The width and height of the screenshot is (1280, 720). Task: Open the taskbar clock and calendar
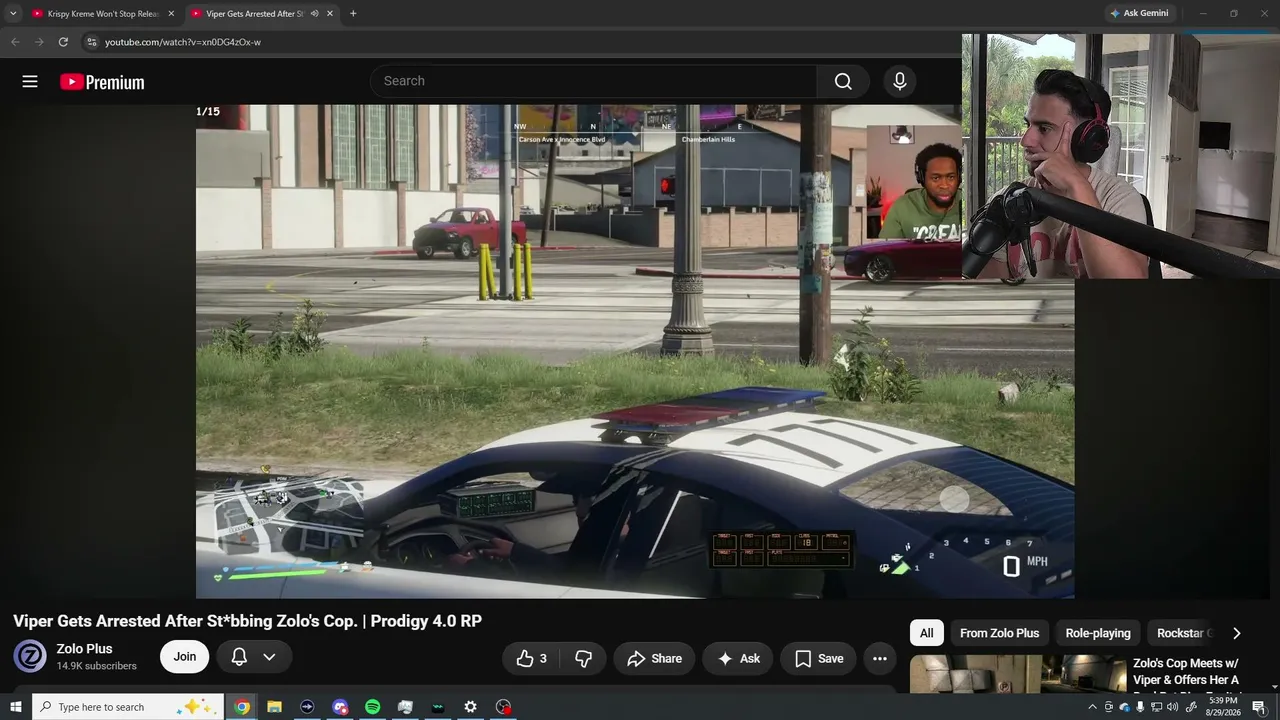point(1223,707)
